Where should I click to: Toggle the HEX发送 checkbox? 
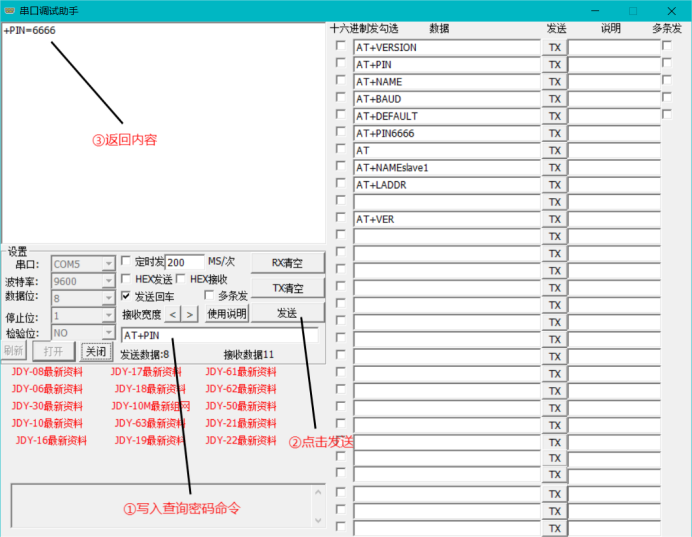(126, 278)
